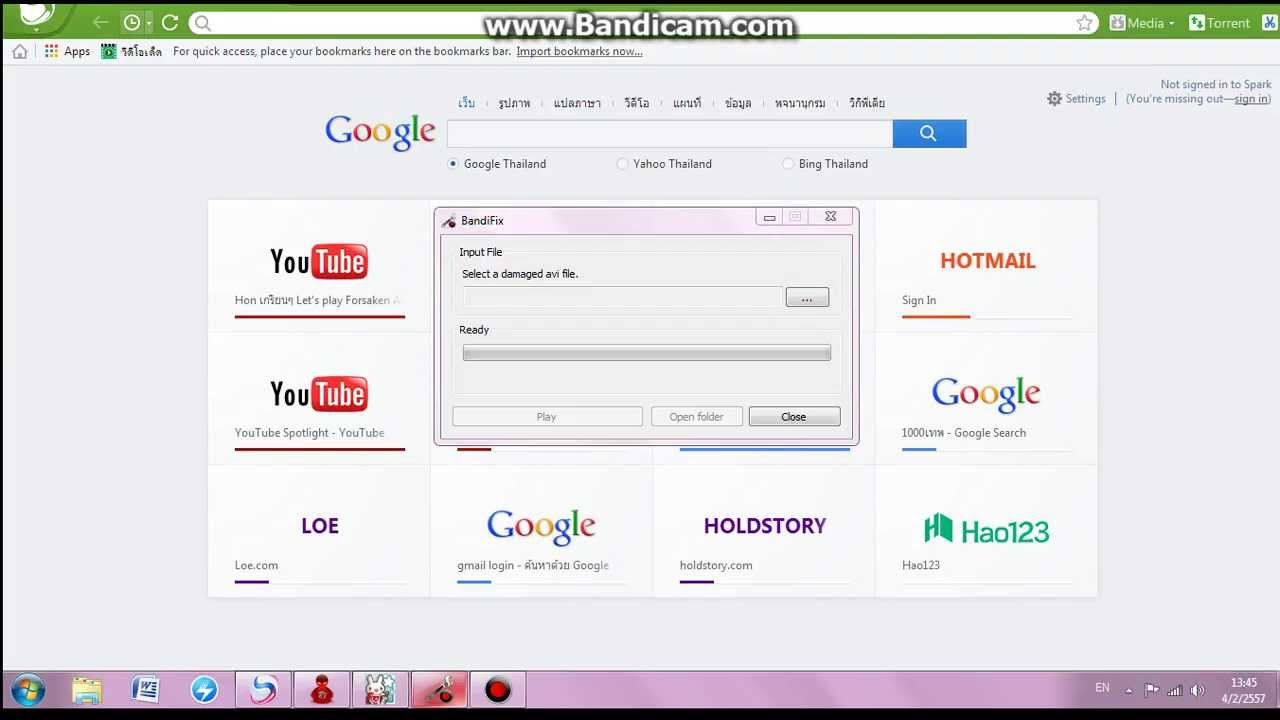Open the Torrent button
Image resolution: width=1280 pixels, height=720 pixels.
click(x=1219, y=23)
